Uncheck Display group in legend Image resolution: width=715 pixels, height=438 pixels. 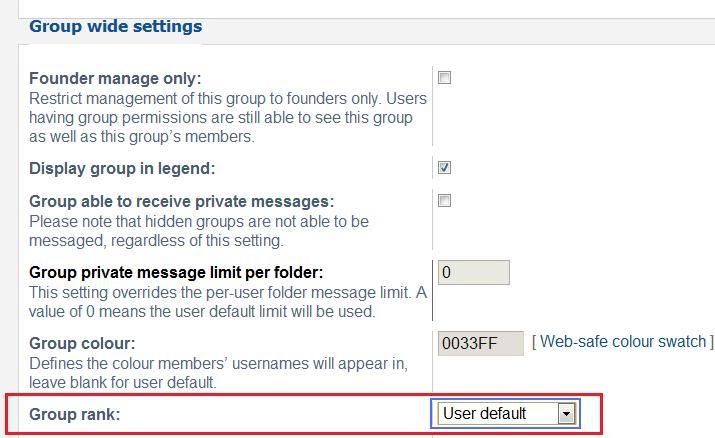tap(444, 167)
